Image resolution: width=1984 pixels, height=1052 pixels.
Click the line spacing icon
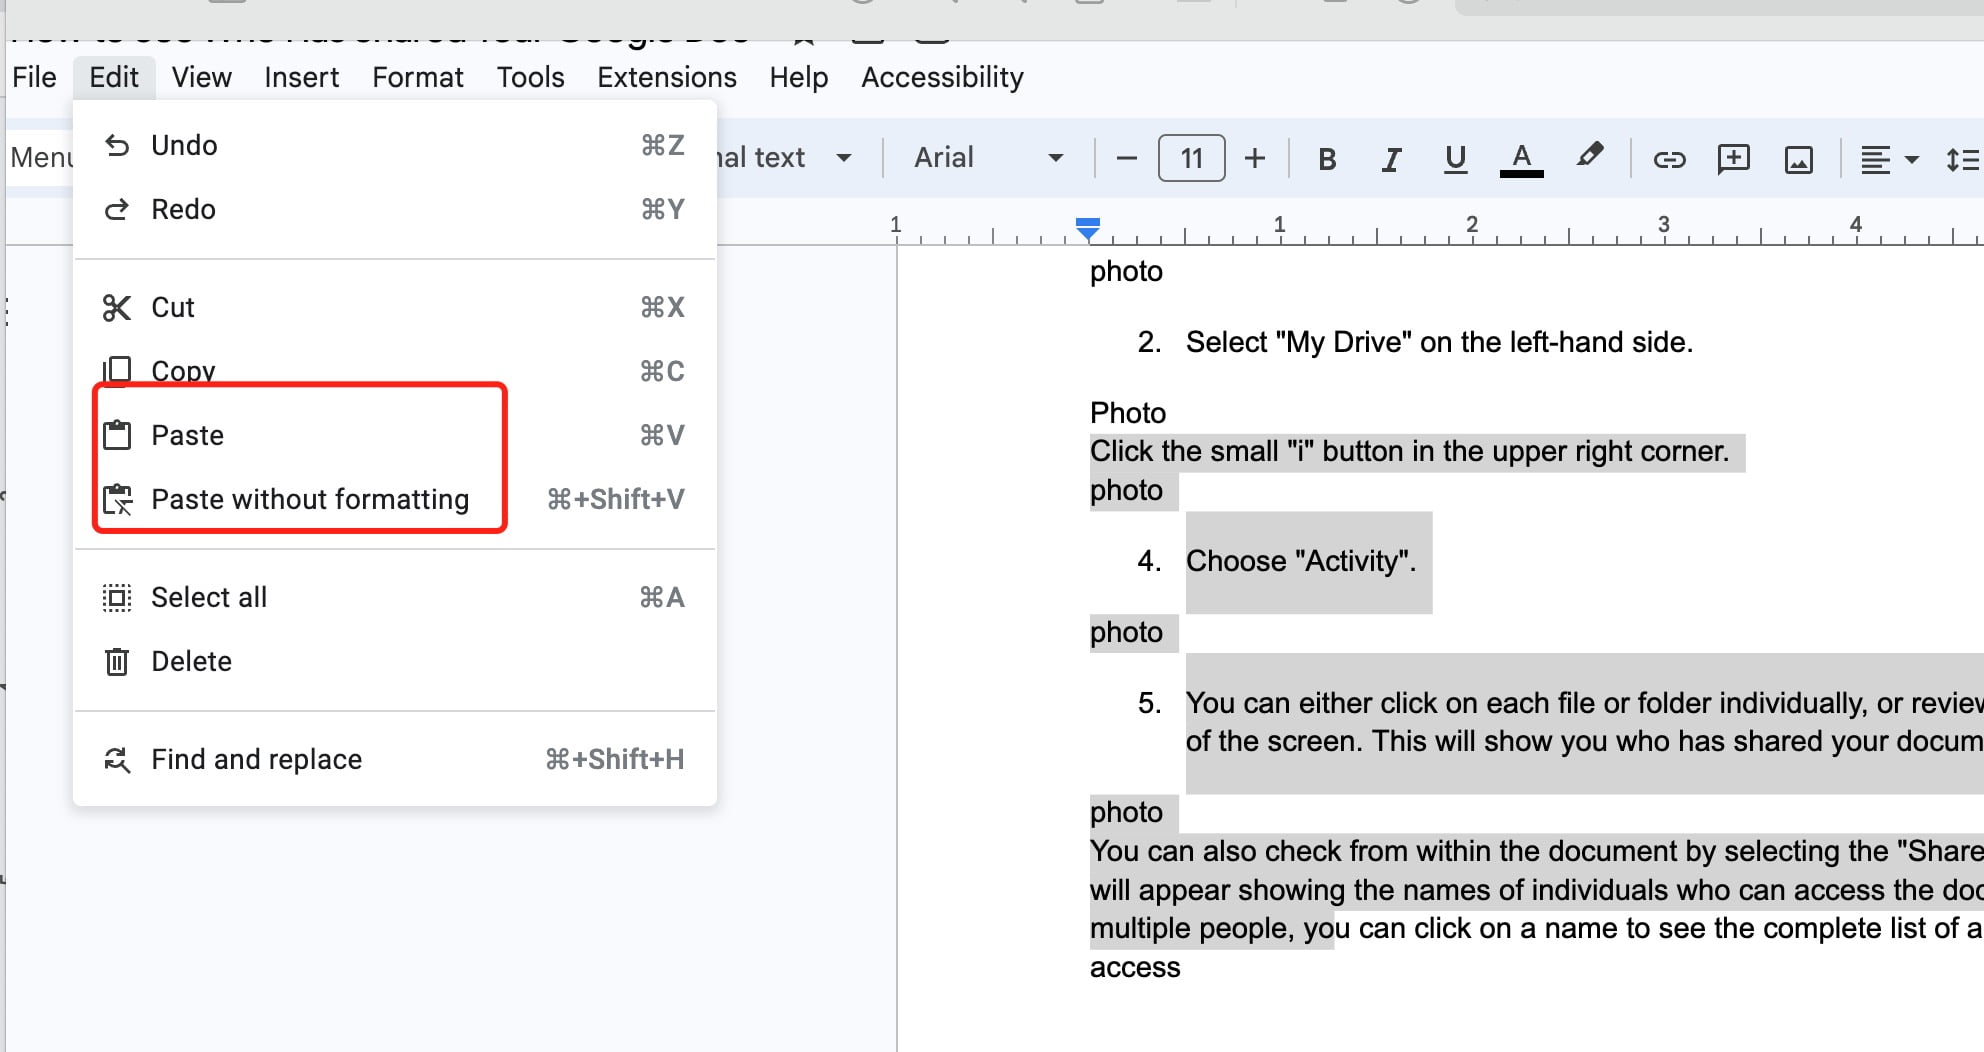click(1962, 159)
